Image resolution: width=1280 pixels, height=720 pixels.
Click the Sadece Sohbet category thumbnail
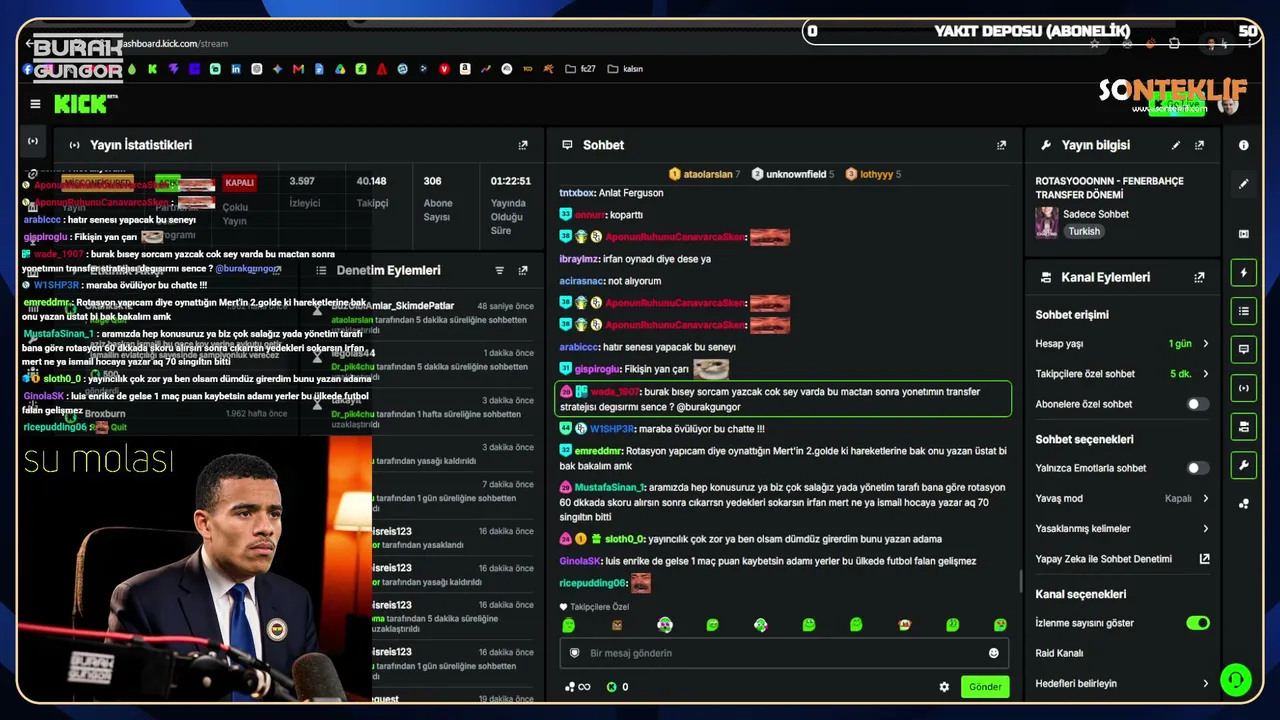1047,222
